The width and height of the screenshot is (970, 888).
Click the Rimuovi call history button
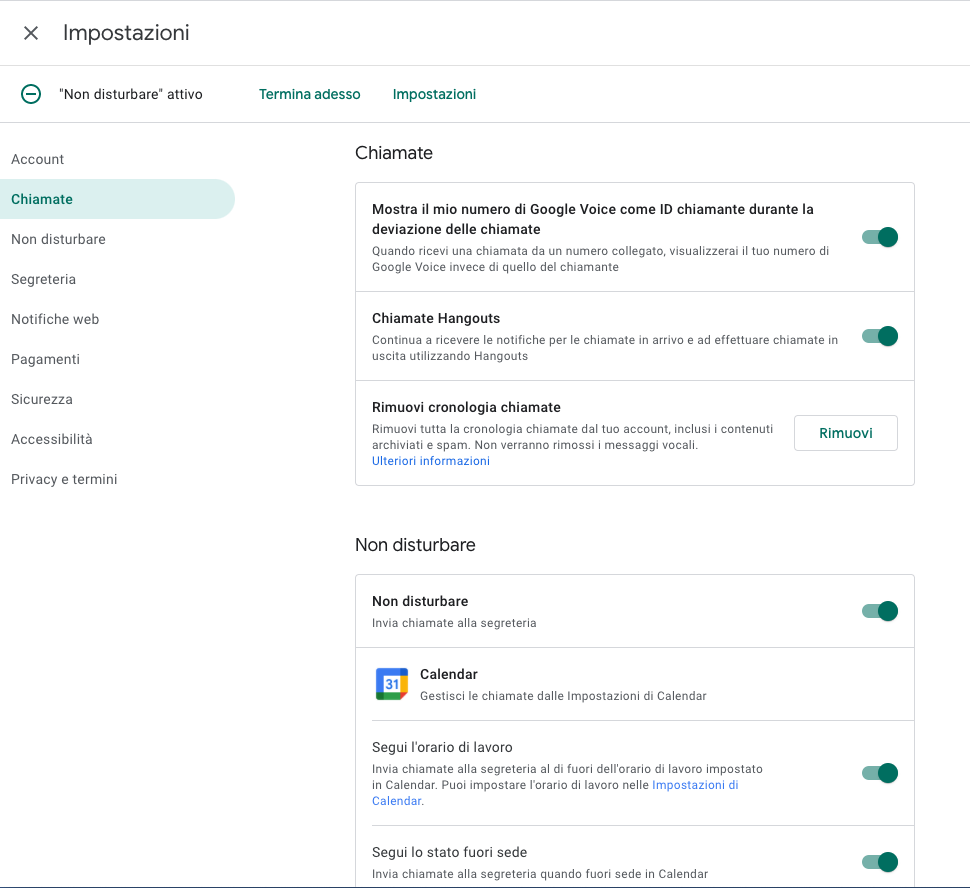click(845, 433)
